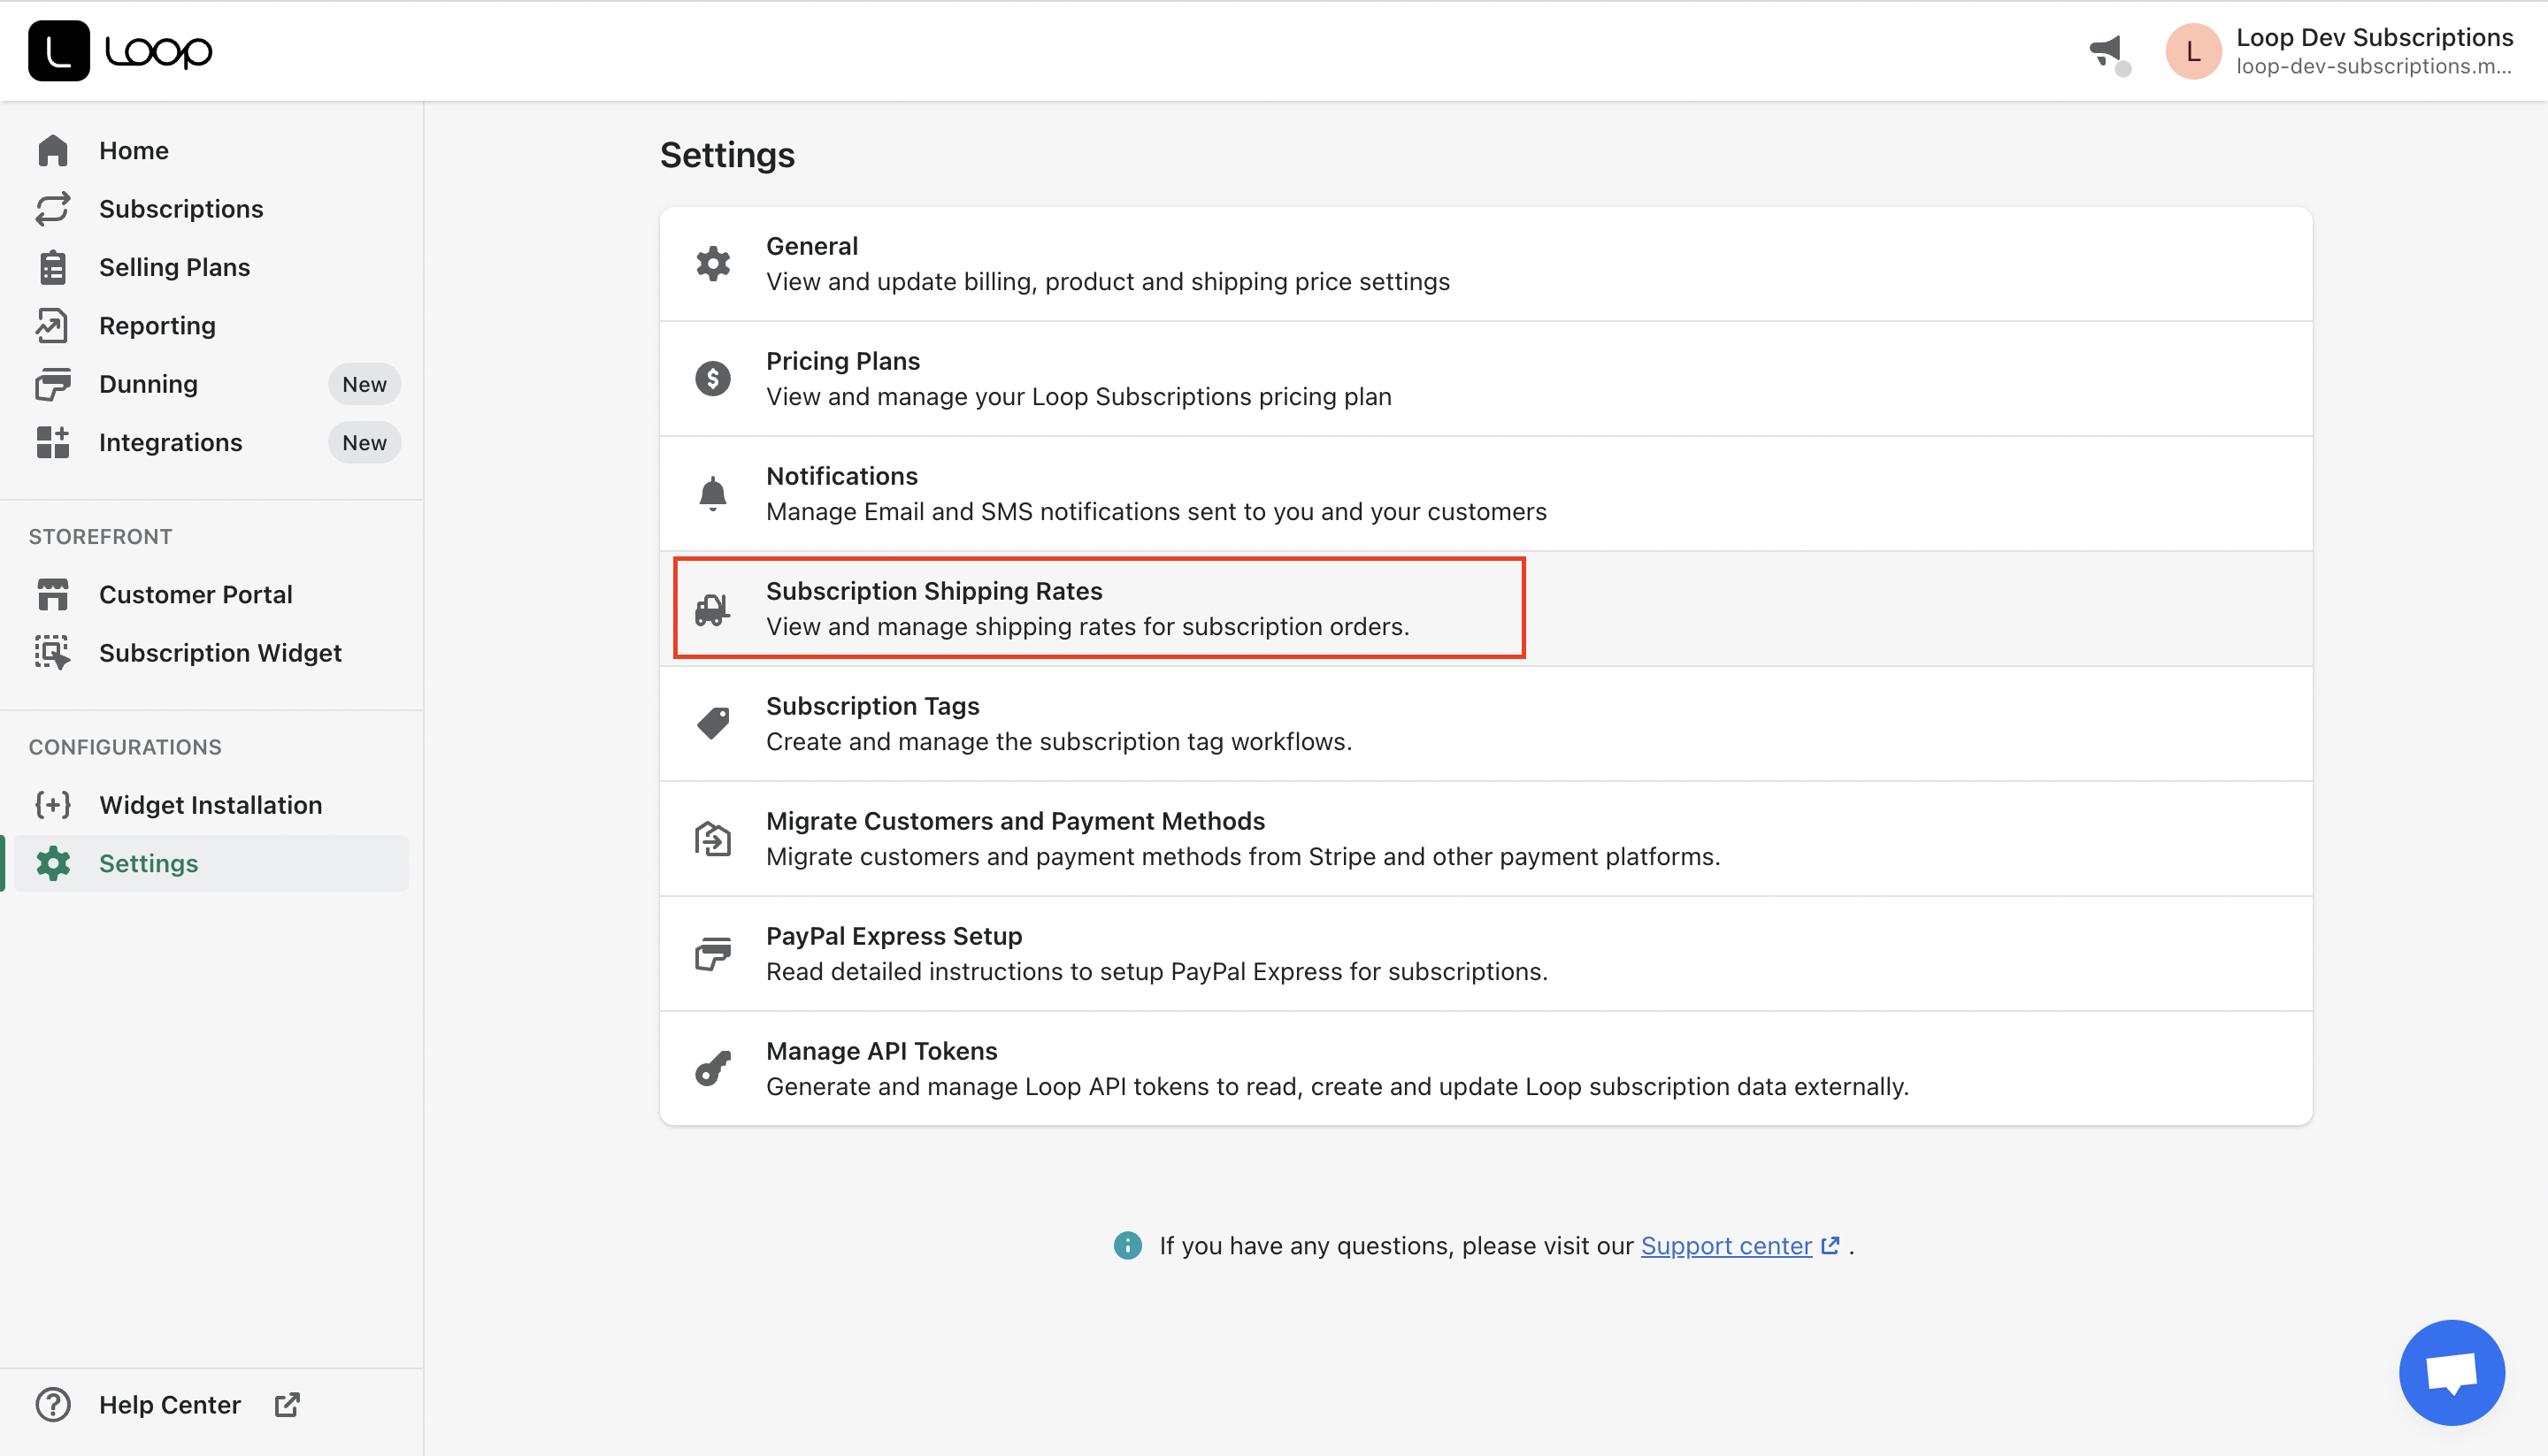This screenshot has width=2548, height=1456.
Task: Click 'View and manage your Loop Subscriptions pricing plan'
Action: (x=1078, y=397)
